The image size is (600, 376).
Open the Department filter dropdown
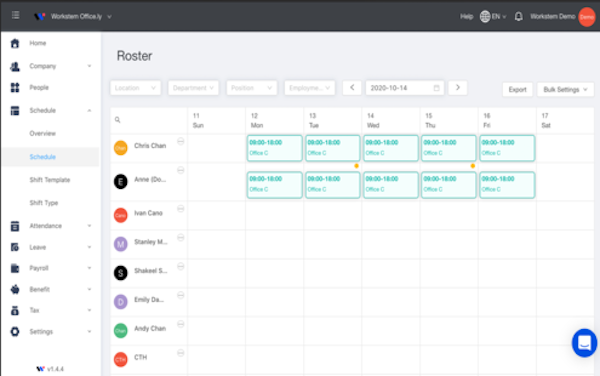click(x=193, y=88)
